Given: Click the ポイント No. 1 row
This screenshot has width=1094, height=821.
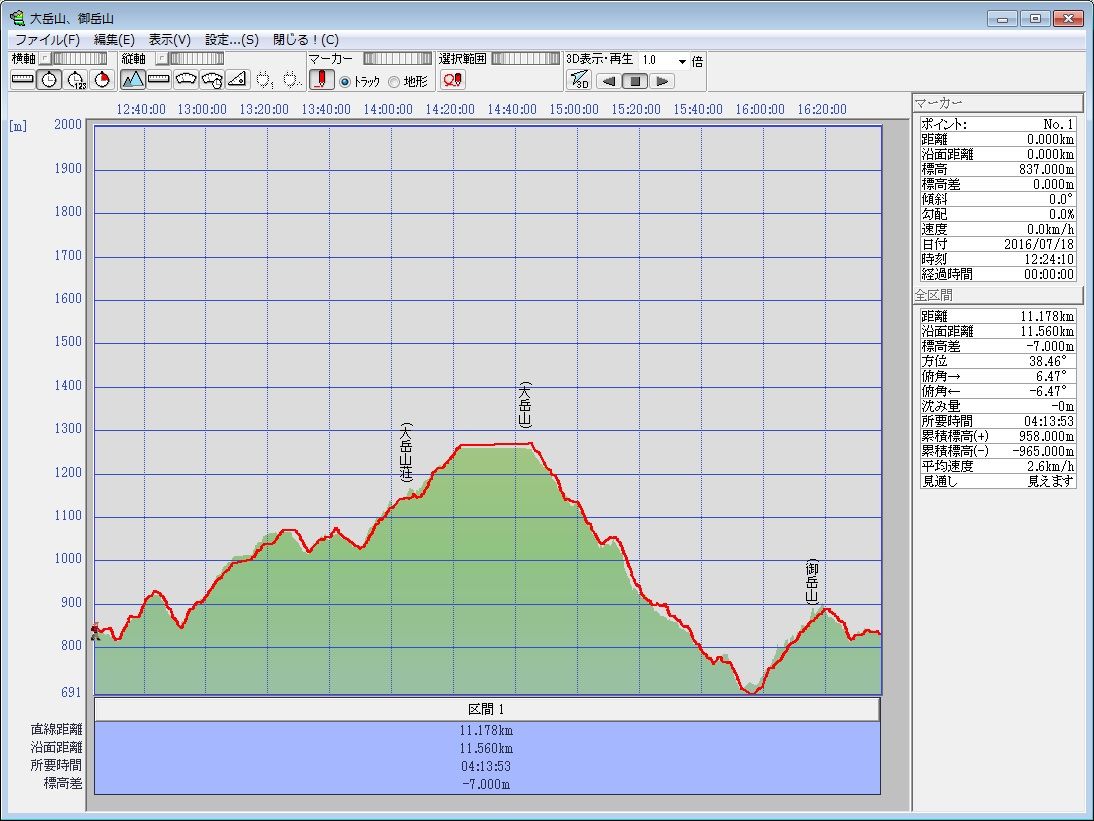Looking at the screenshot, I should (998, 124).
